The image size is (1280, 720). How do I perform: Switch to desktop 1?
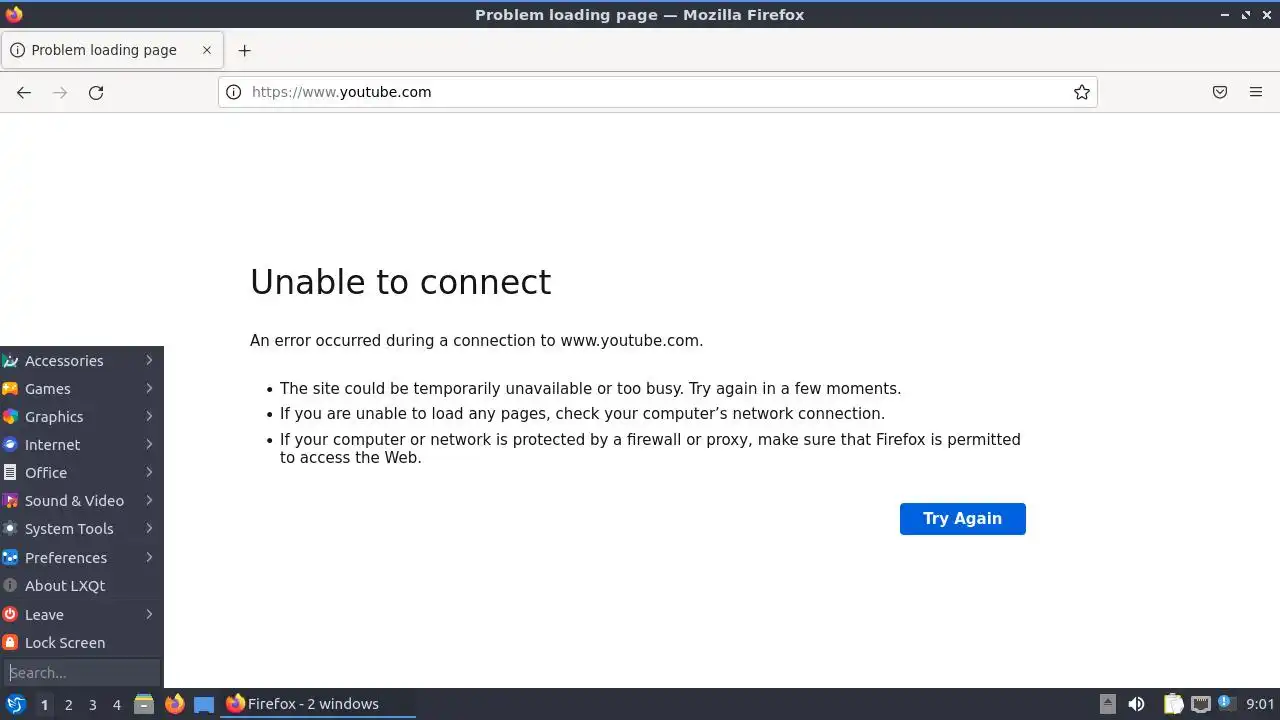coord(44,704)
